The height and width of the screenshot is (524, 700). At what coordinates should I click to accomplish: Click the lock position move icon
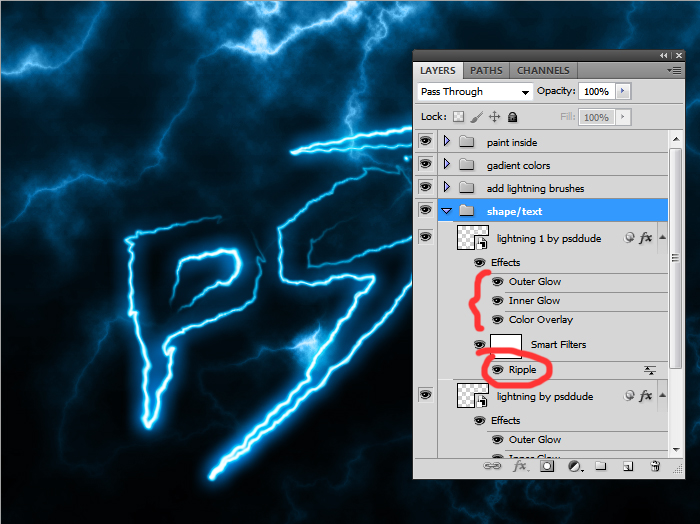point(494,117)
